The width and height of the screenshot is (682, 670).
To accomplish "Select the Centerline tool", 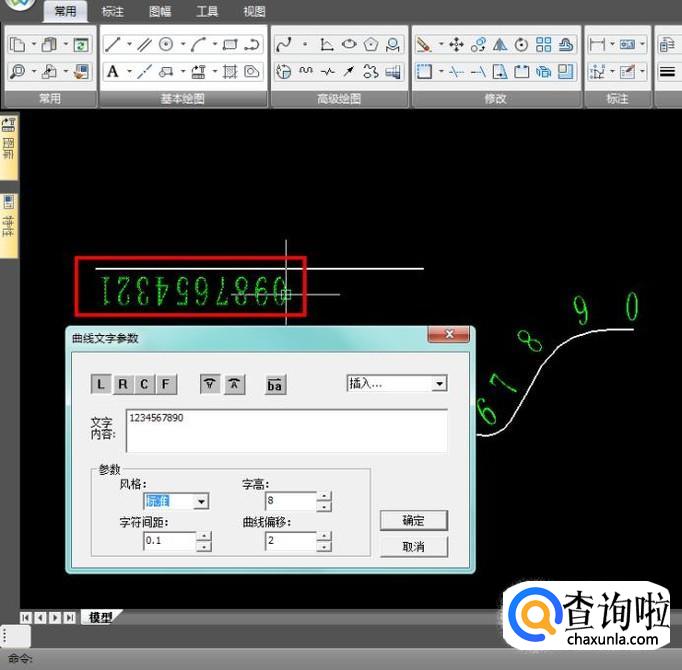I will pyautogui.click(x=144, y=71).
